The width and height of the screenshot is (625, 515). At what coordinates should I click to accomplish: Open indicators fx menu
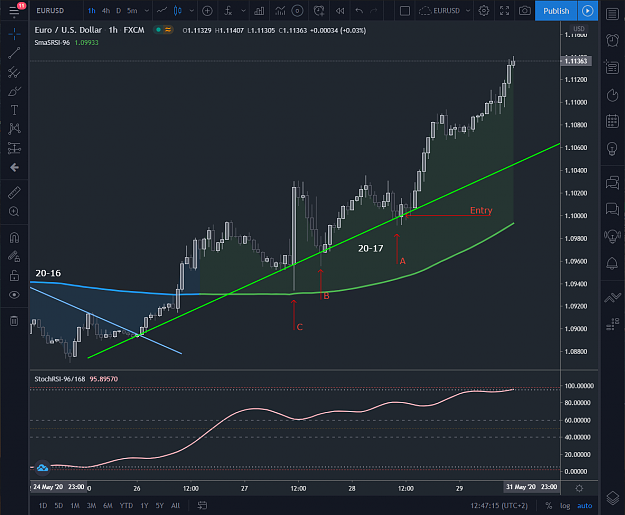pos(228,11)
